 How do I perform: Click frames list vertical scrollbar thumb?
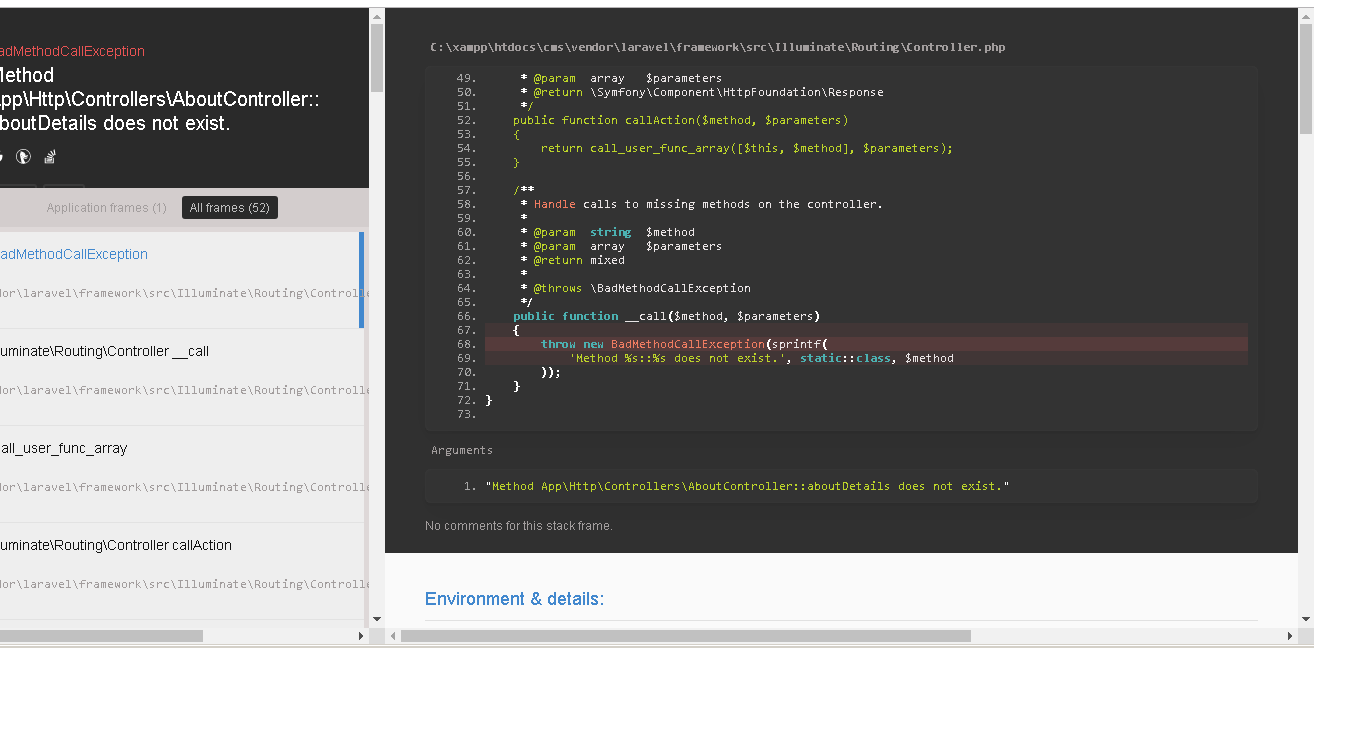pos(377,58)
